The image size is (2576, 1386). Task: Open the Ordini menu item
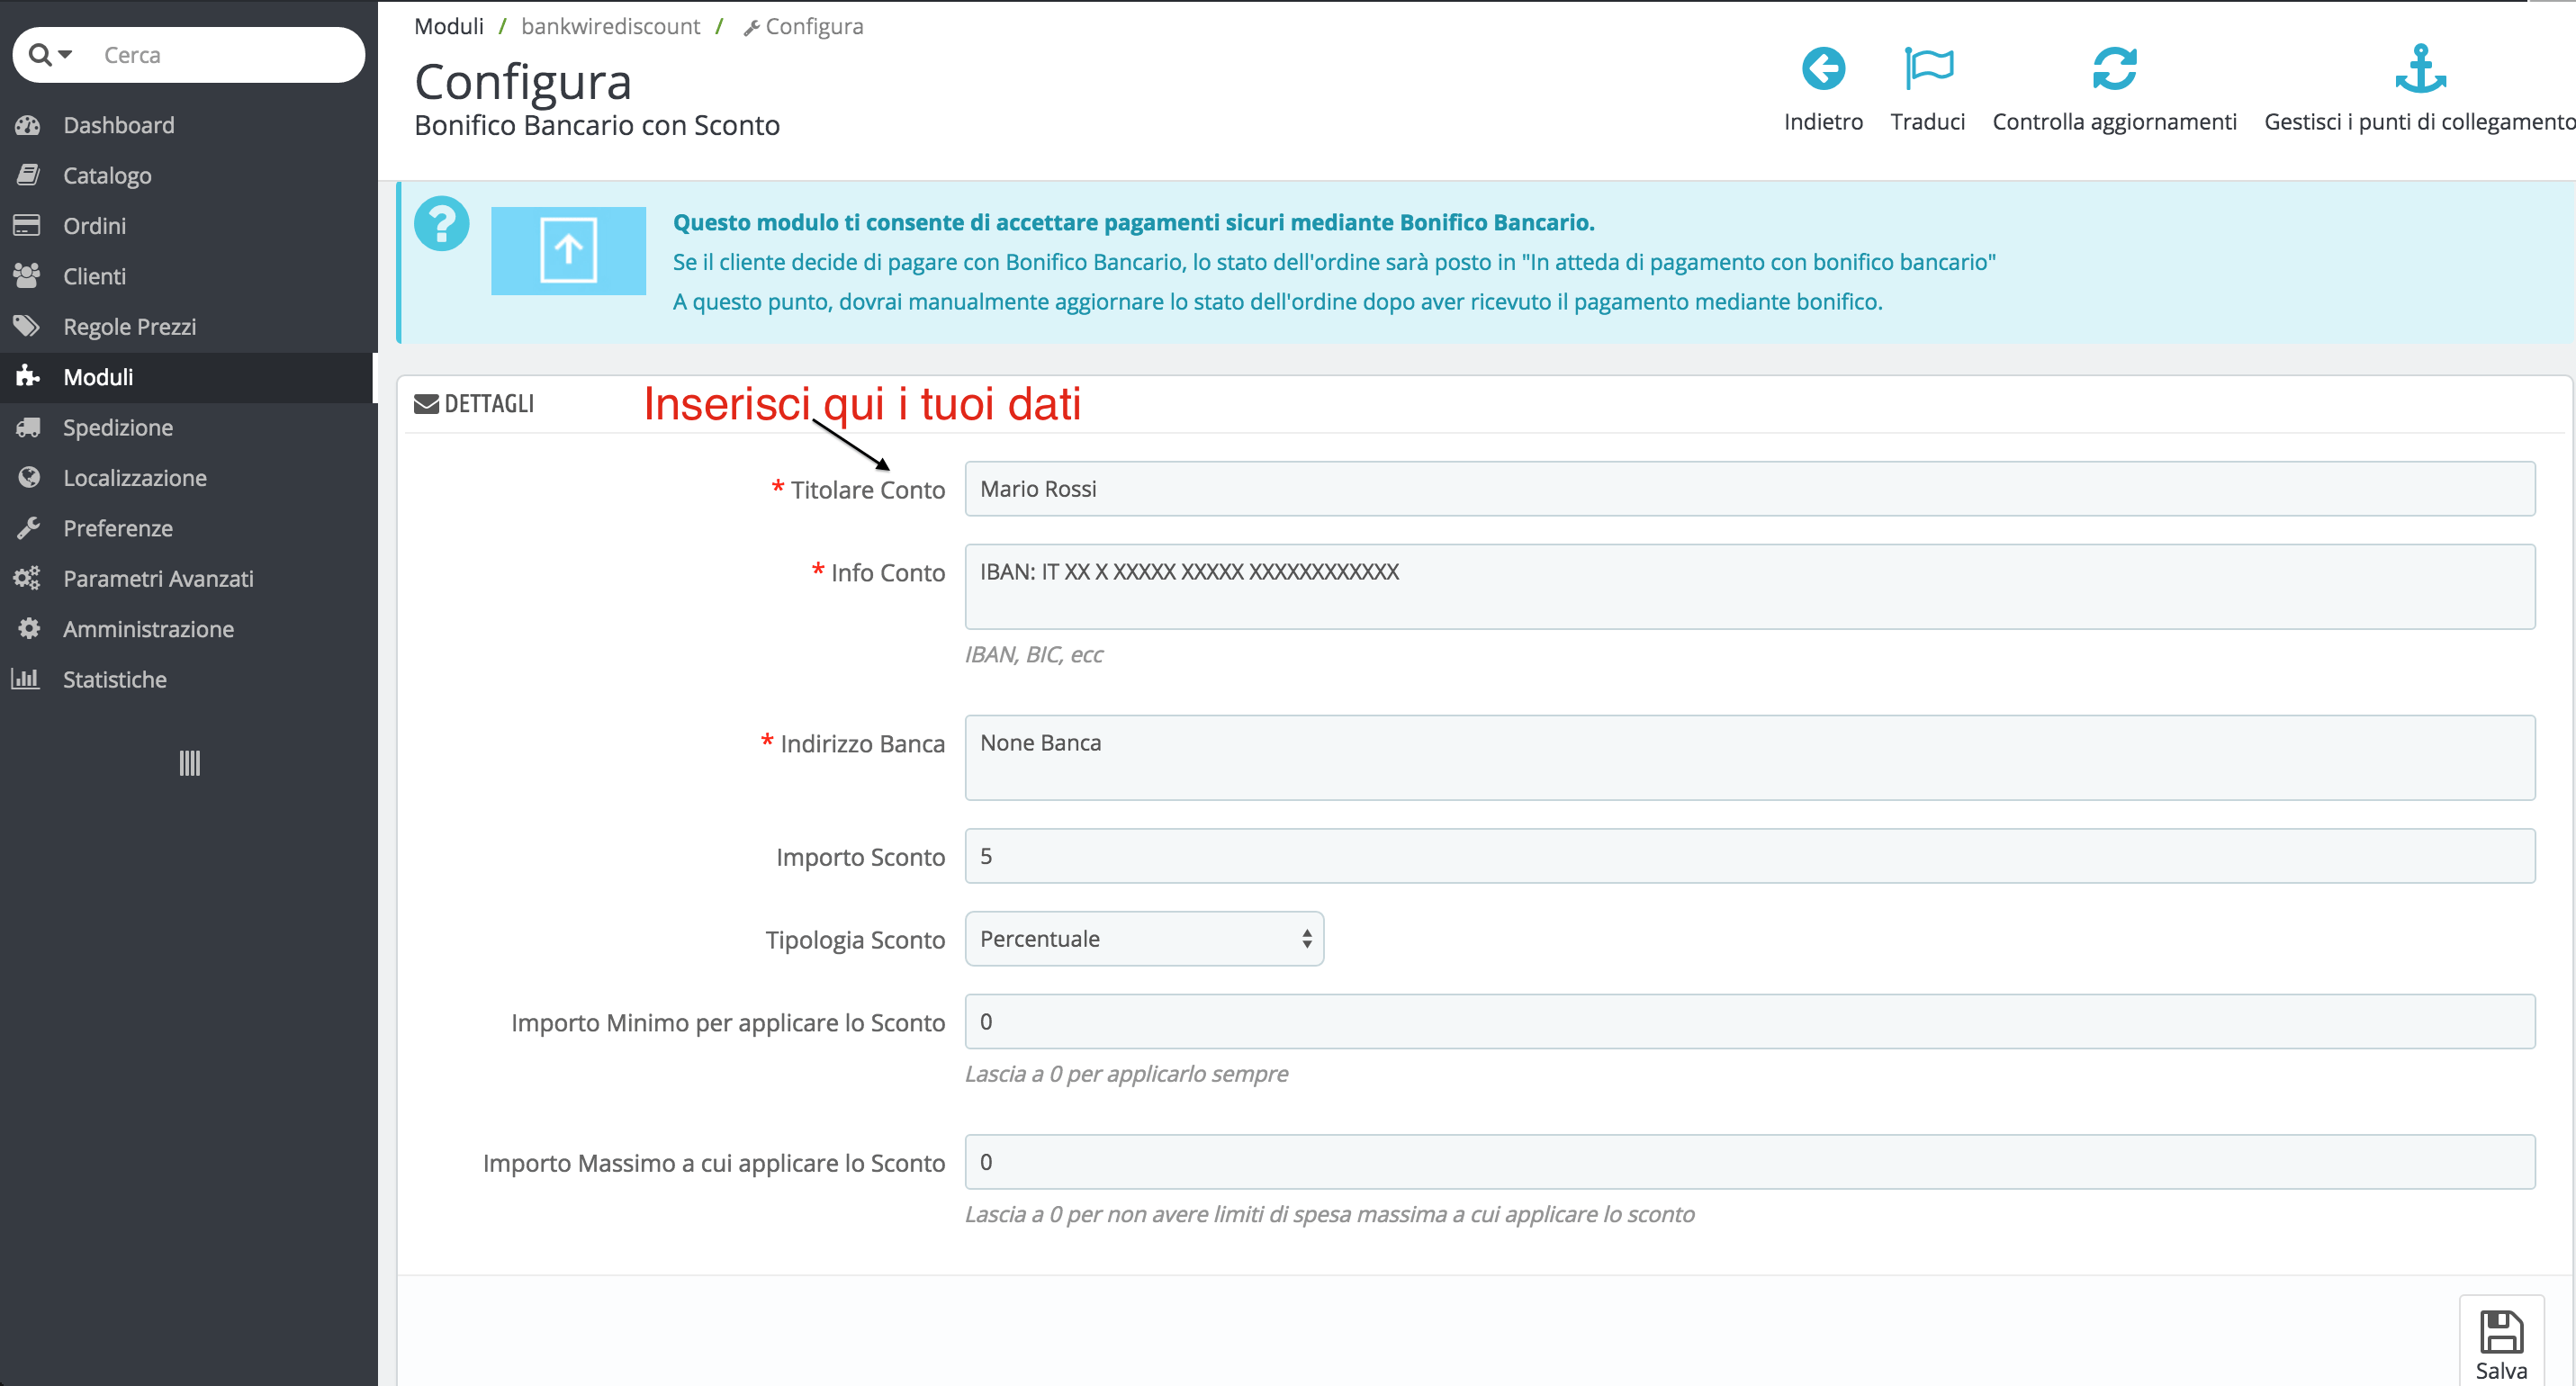[188, 225]
